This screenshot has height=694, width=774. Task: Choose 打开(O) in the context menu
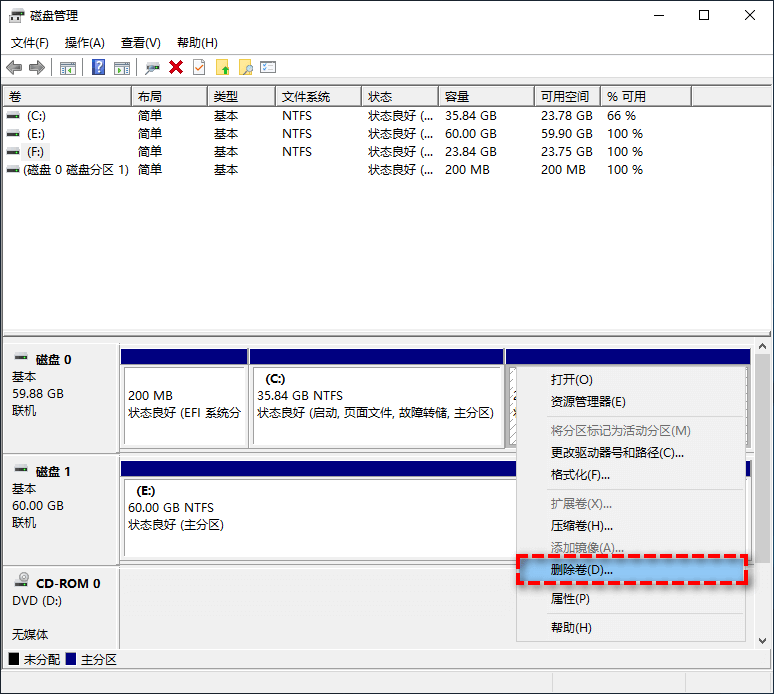pos(630,380)
